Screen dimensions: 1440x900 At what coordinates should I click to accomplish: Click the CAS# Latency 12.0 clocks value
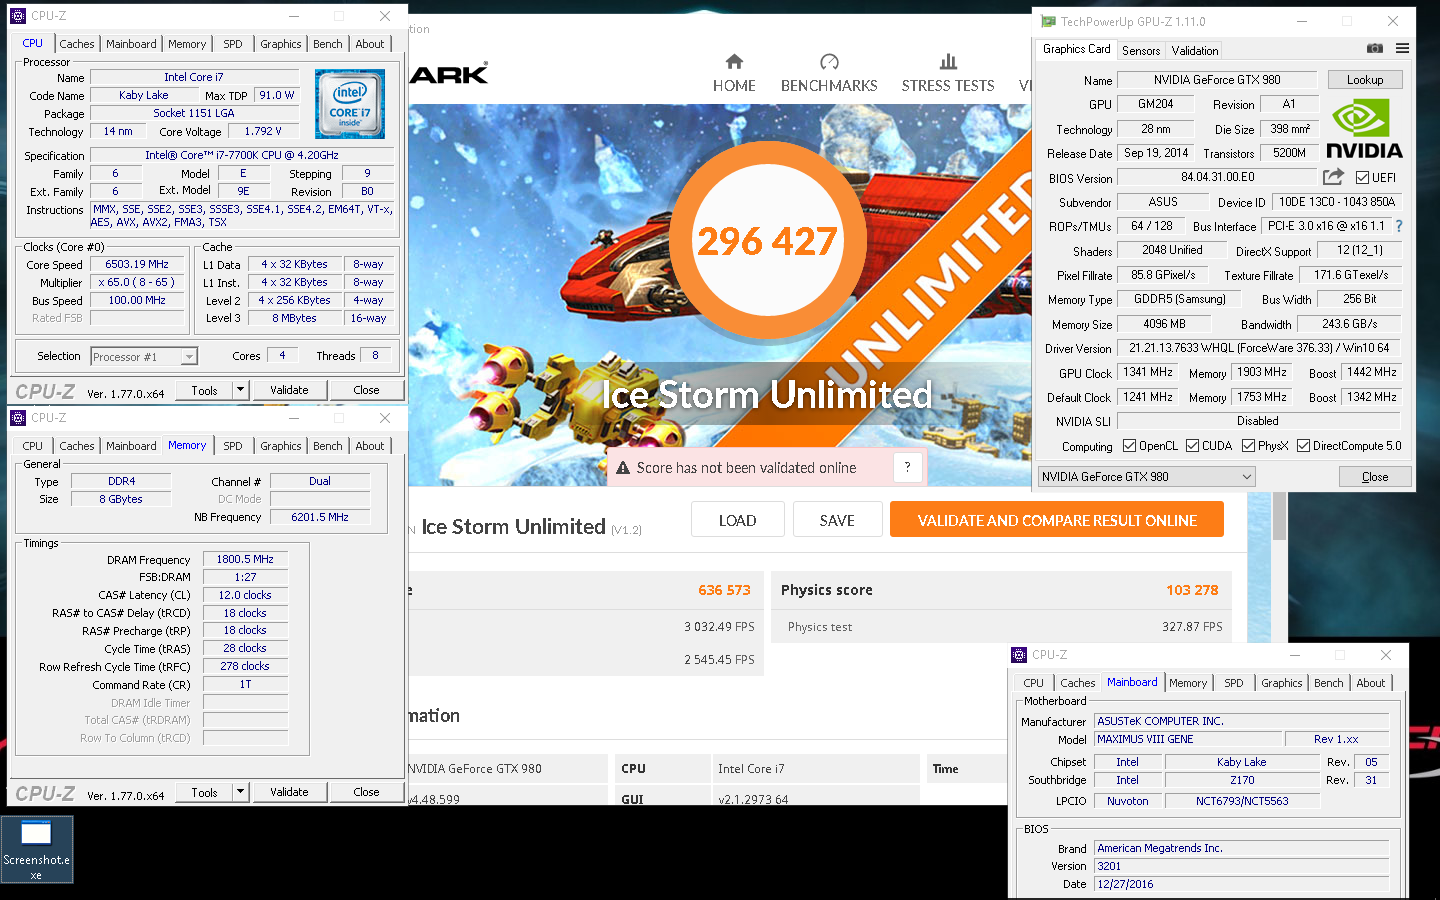click(x=245, y=595)
